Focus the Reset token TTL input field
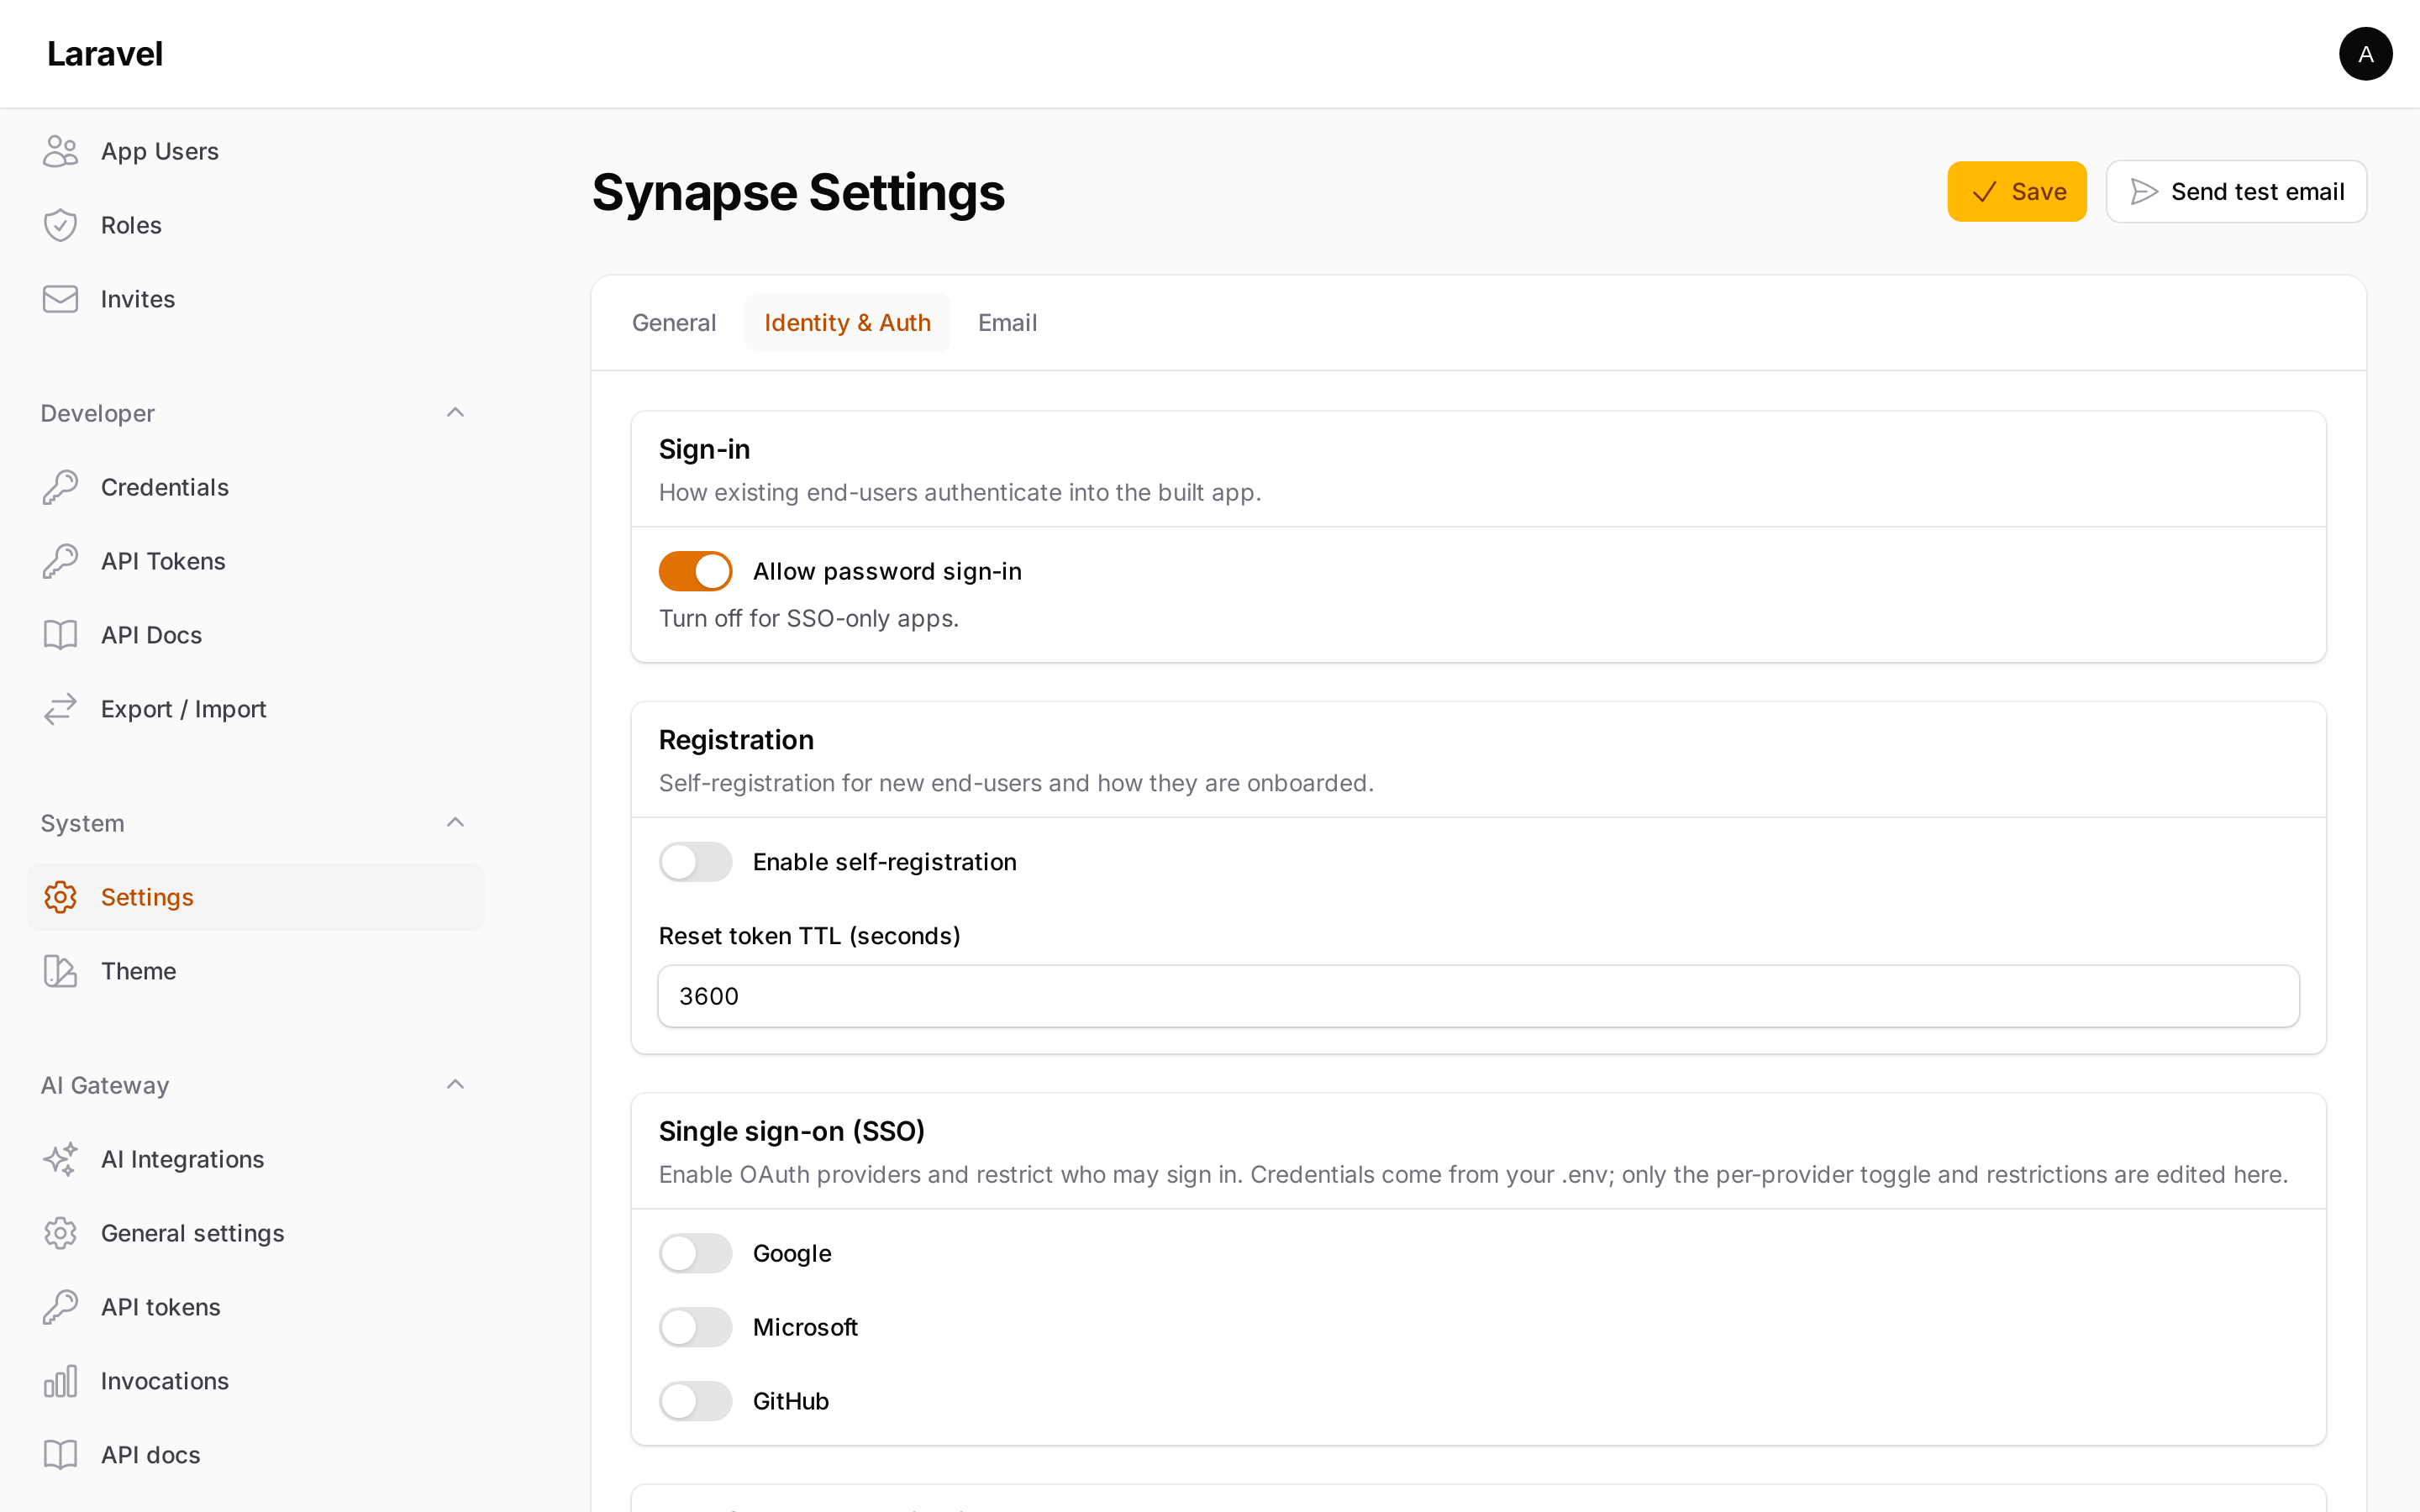The height and width of the screenshot is (1512, 2420). coord(1478,996)
